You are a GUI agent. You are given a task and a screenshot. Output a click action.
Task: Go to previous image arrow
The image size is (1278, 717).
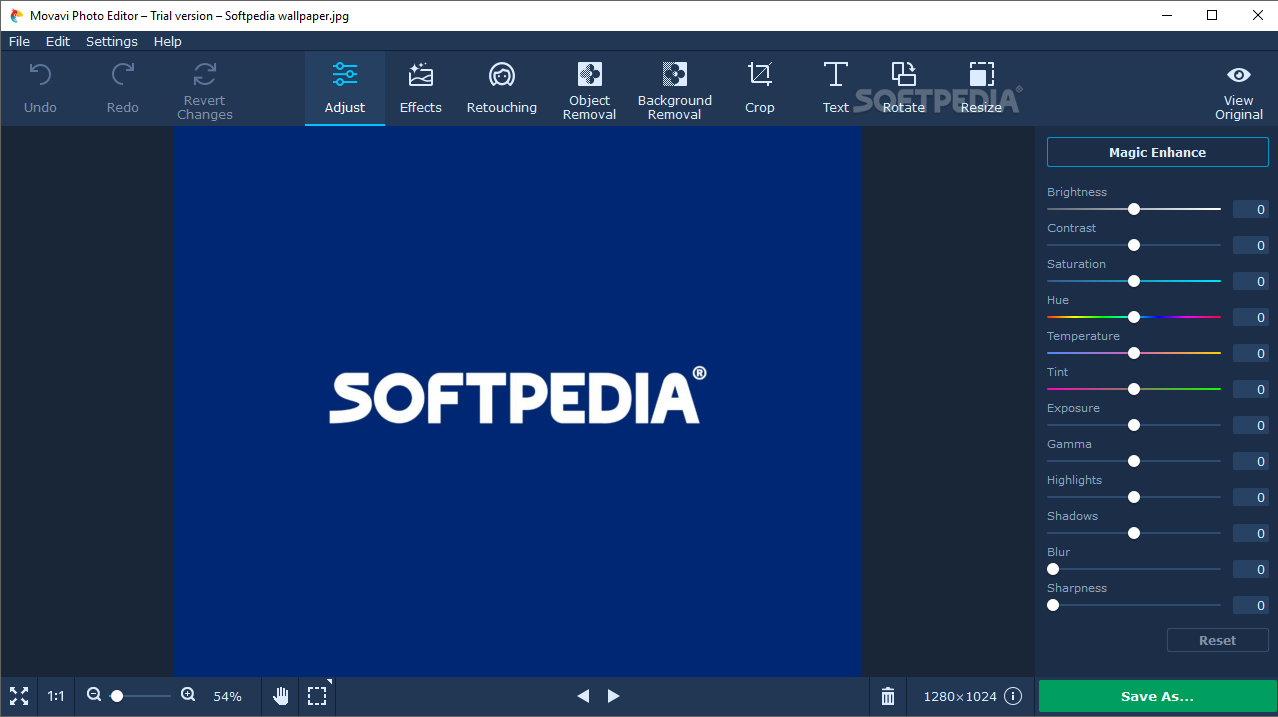pyautogui.click(x=583, y=696)
